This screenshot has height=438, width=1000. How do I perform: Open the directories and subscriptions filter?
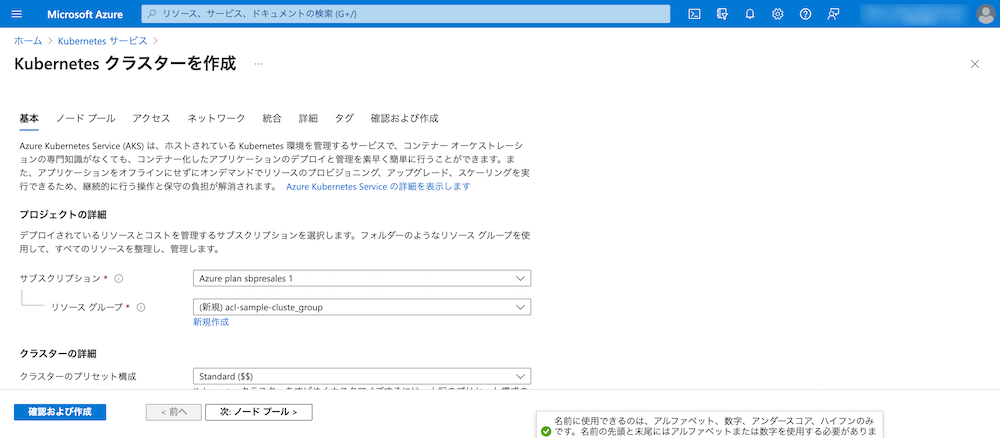pos(722,14)
